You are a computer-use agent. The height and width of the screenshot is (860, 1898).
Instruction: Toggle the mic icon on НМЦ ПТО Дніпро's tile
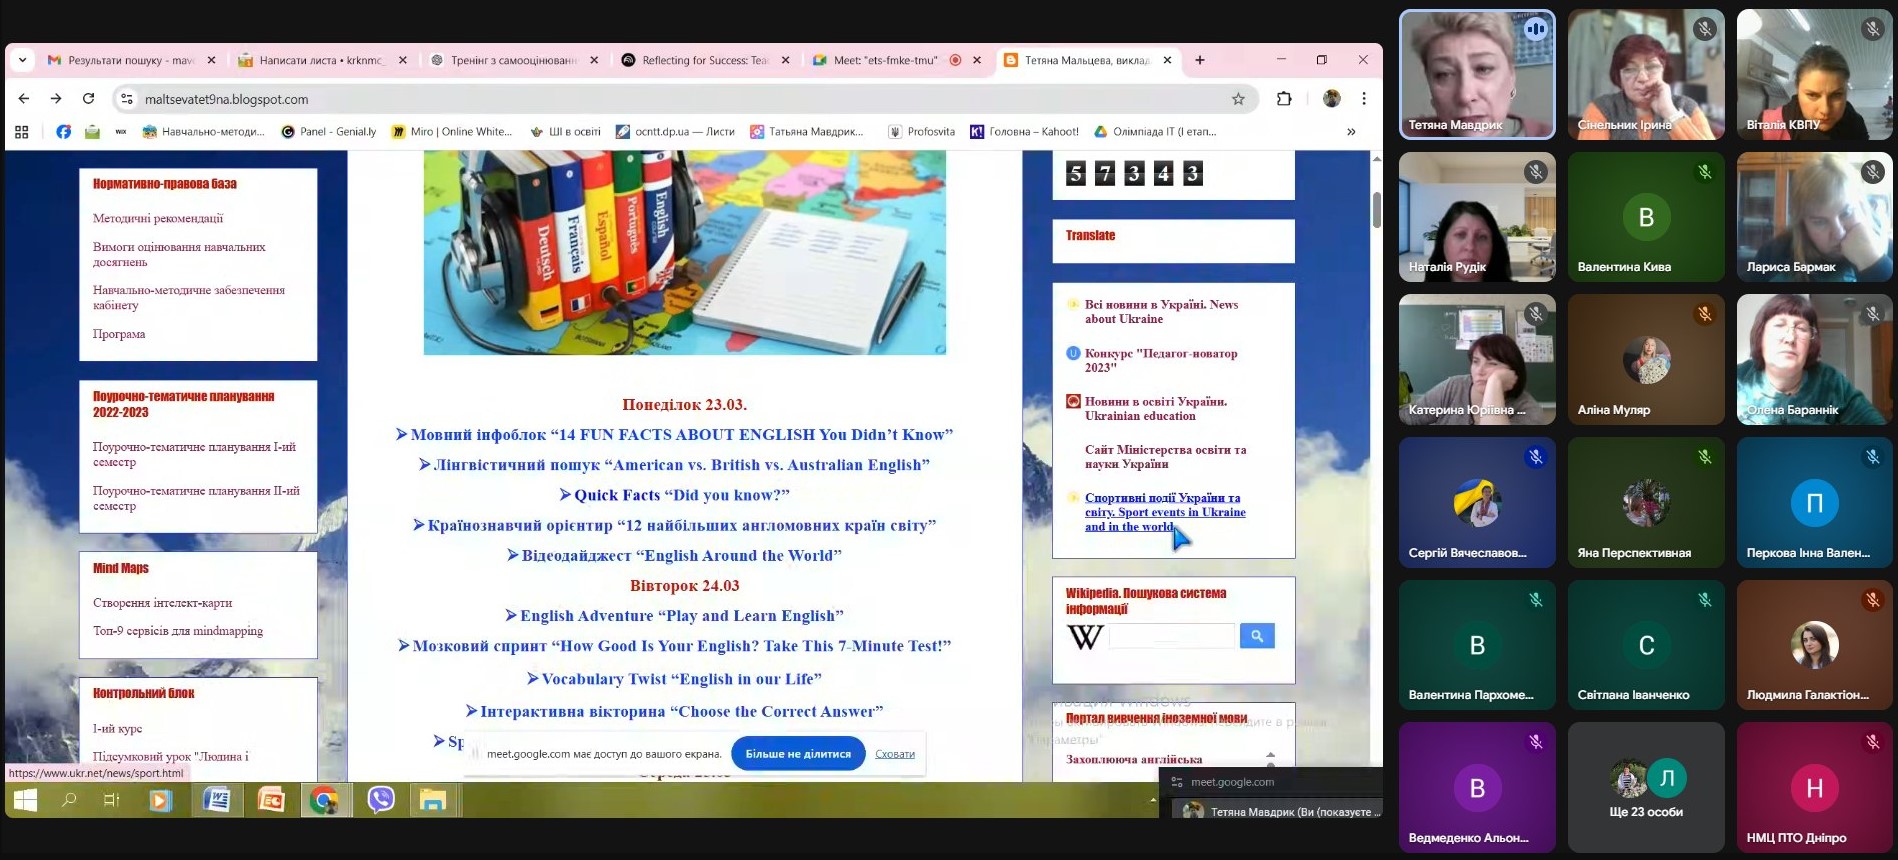(1873, 742)
